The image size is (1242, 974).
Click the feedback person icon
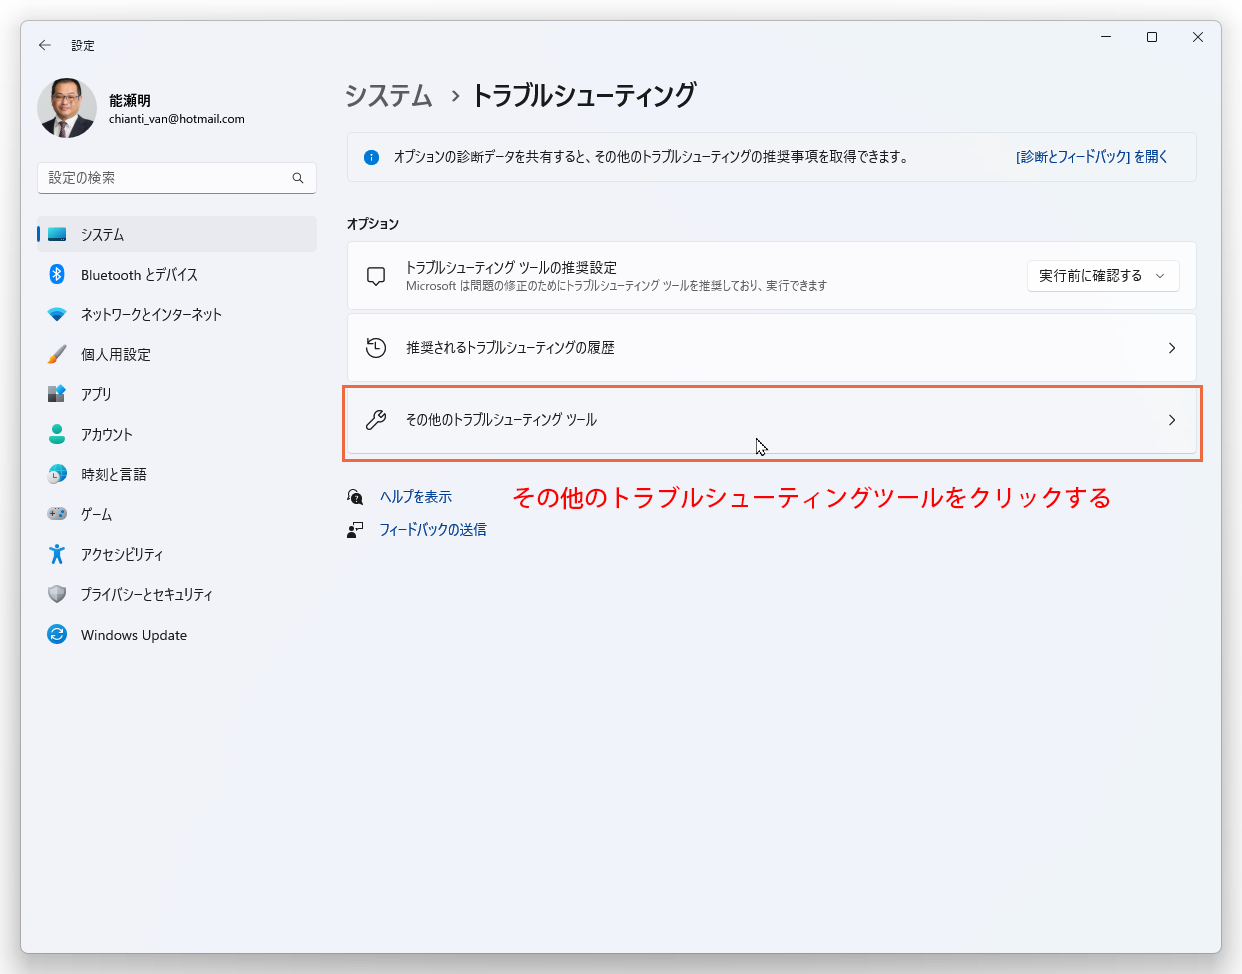[355, 530]
